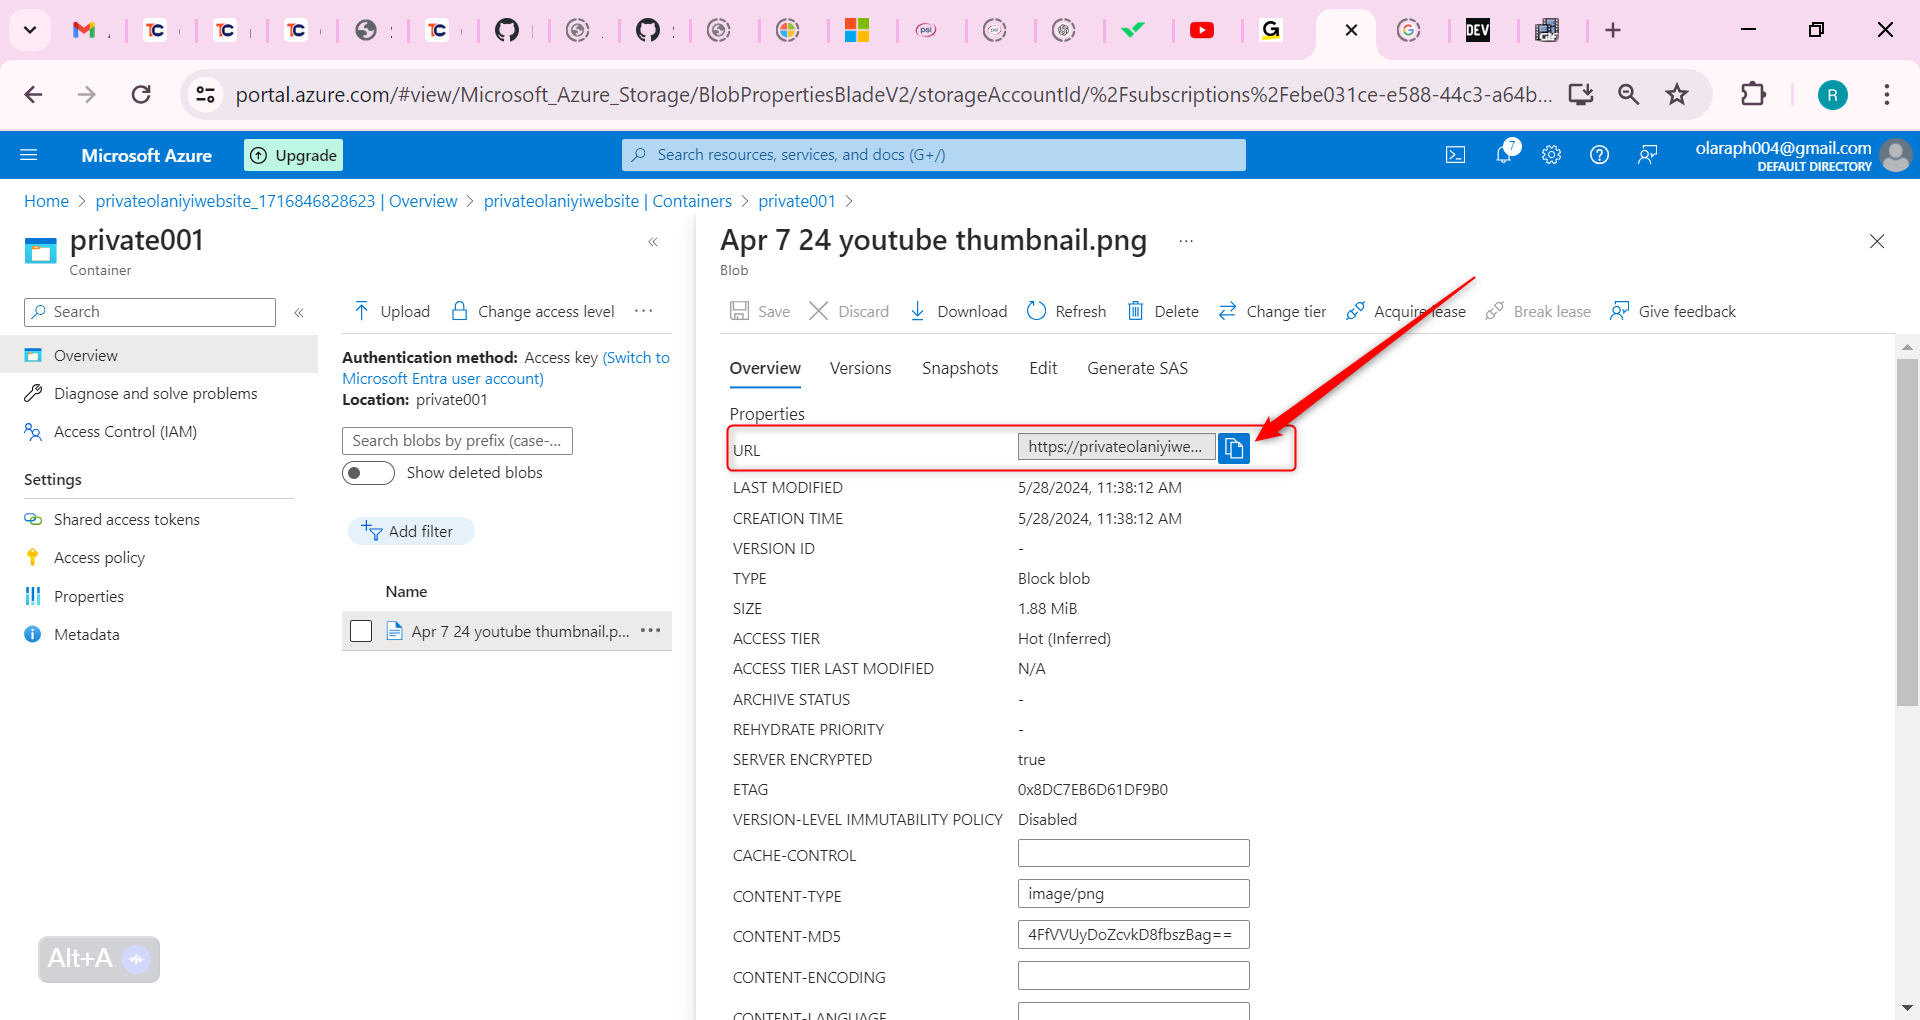Image resolution: width=1920 pixels, height=1020 pixels.
Task: Close the blob properties pane
Action: point(1877,241)
